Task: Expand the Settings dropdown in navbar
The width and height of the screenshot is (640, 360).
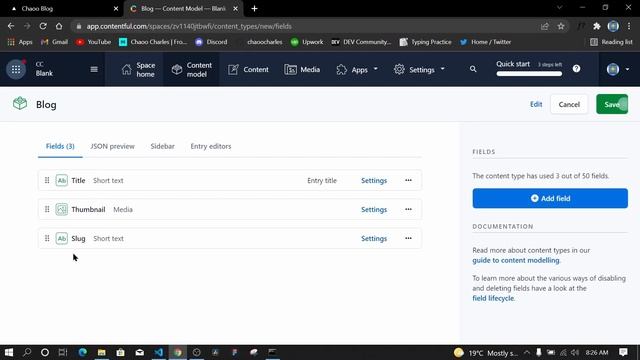Action: pos(419,70)
